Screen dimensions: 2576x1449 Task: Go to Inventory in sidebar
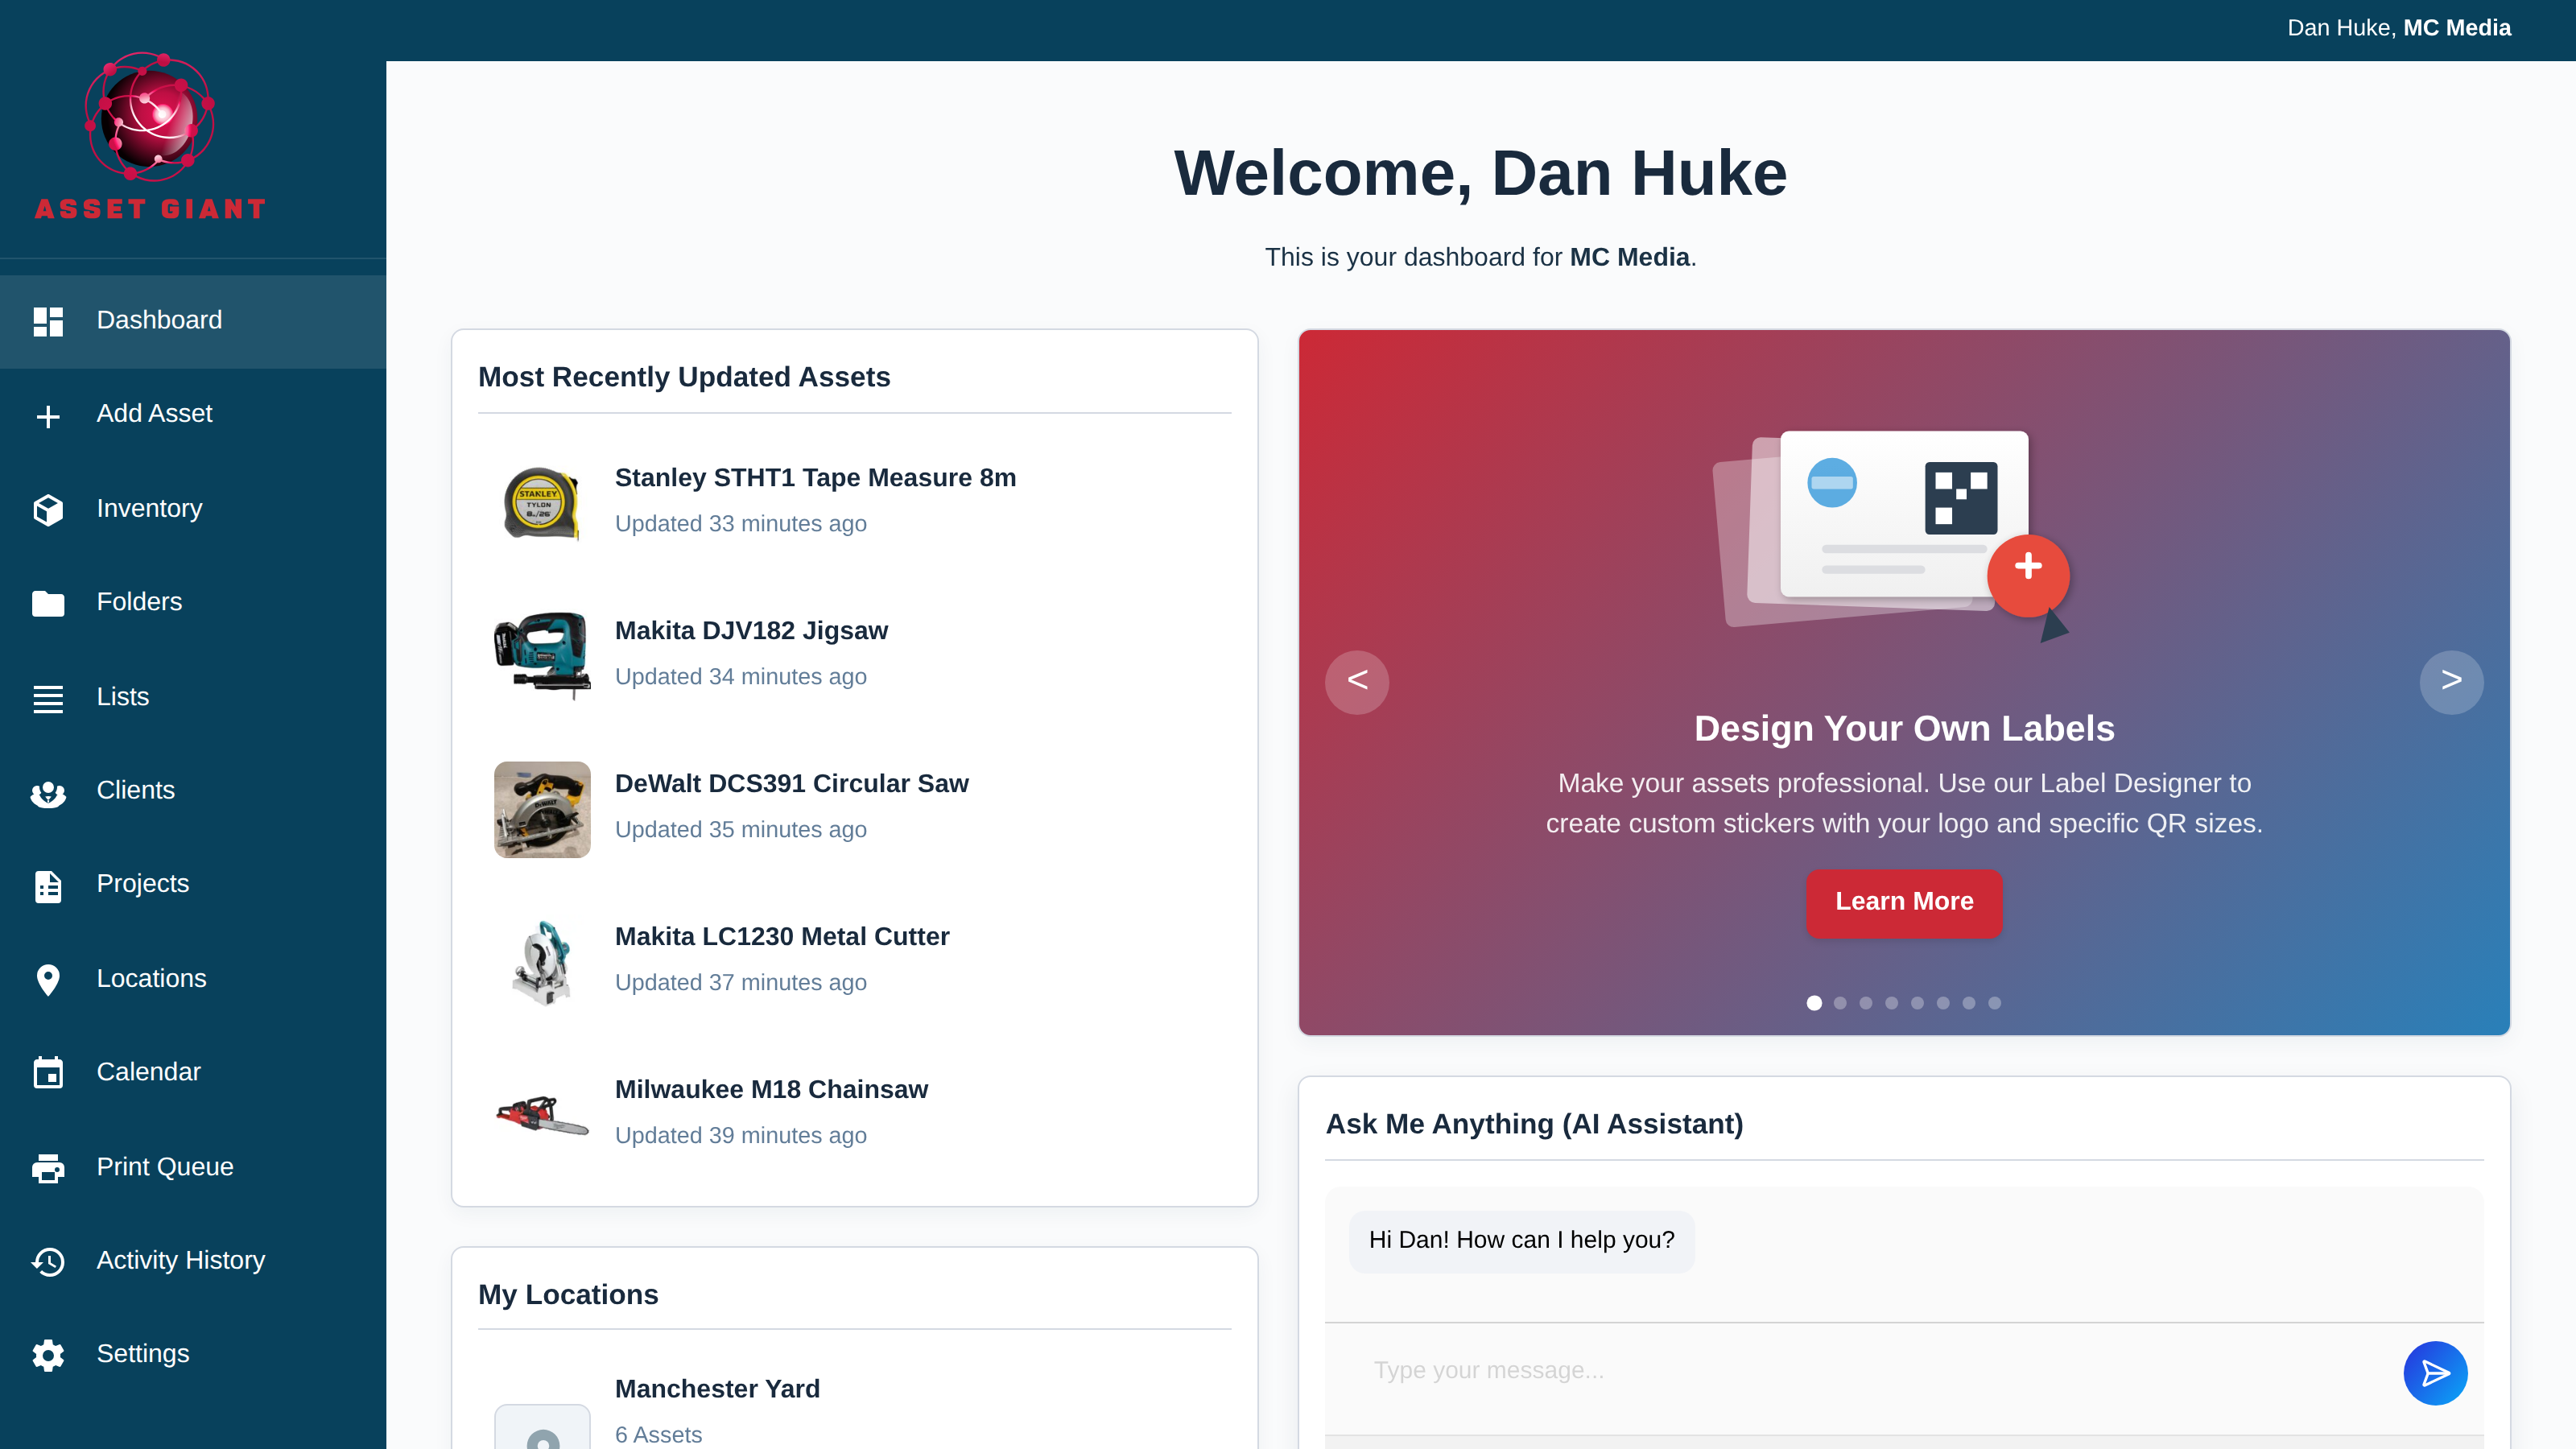(x=193, y=509)
